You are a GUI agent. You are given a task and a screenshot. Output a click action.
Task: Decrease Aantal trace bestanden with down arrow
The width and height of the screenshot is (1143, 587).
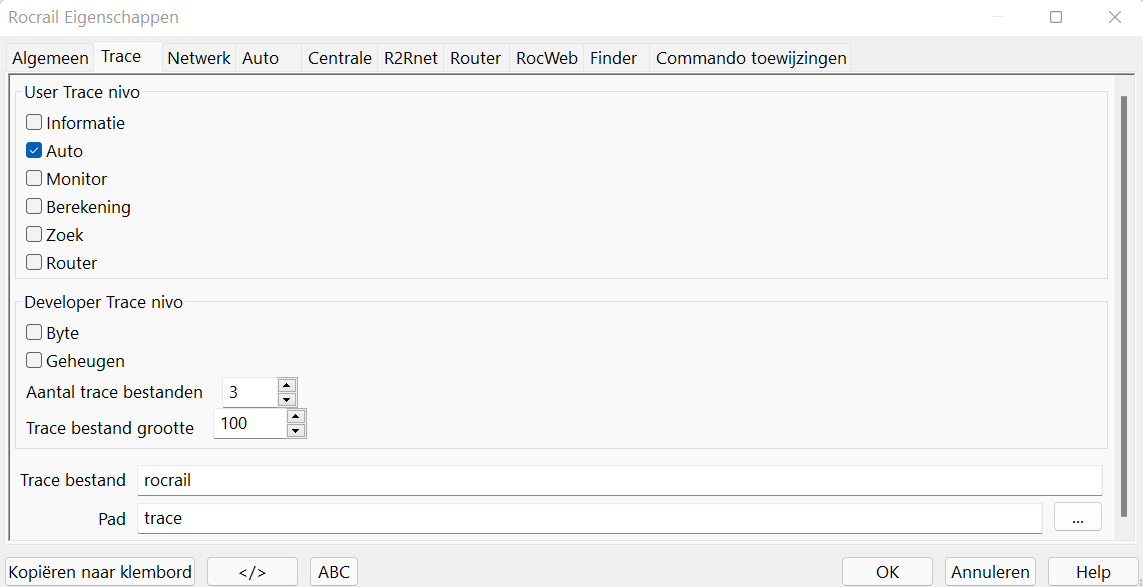287,399
